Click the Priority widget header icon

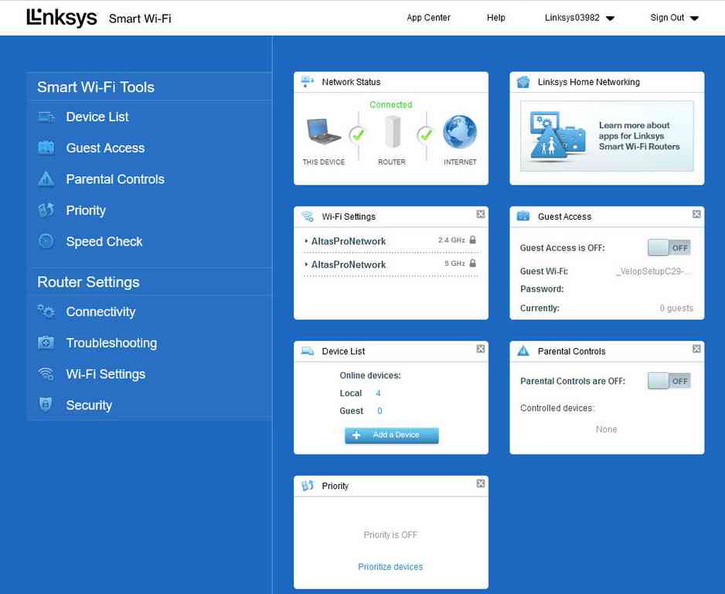tap(307, 485)
